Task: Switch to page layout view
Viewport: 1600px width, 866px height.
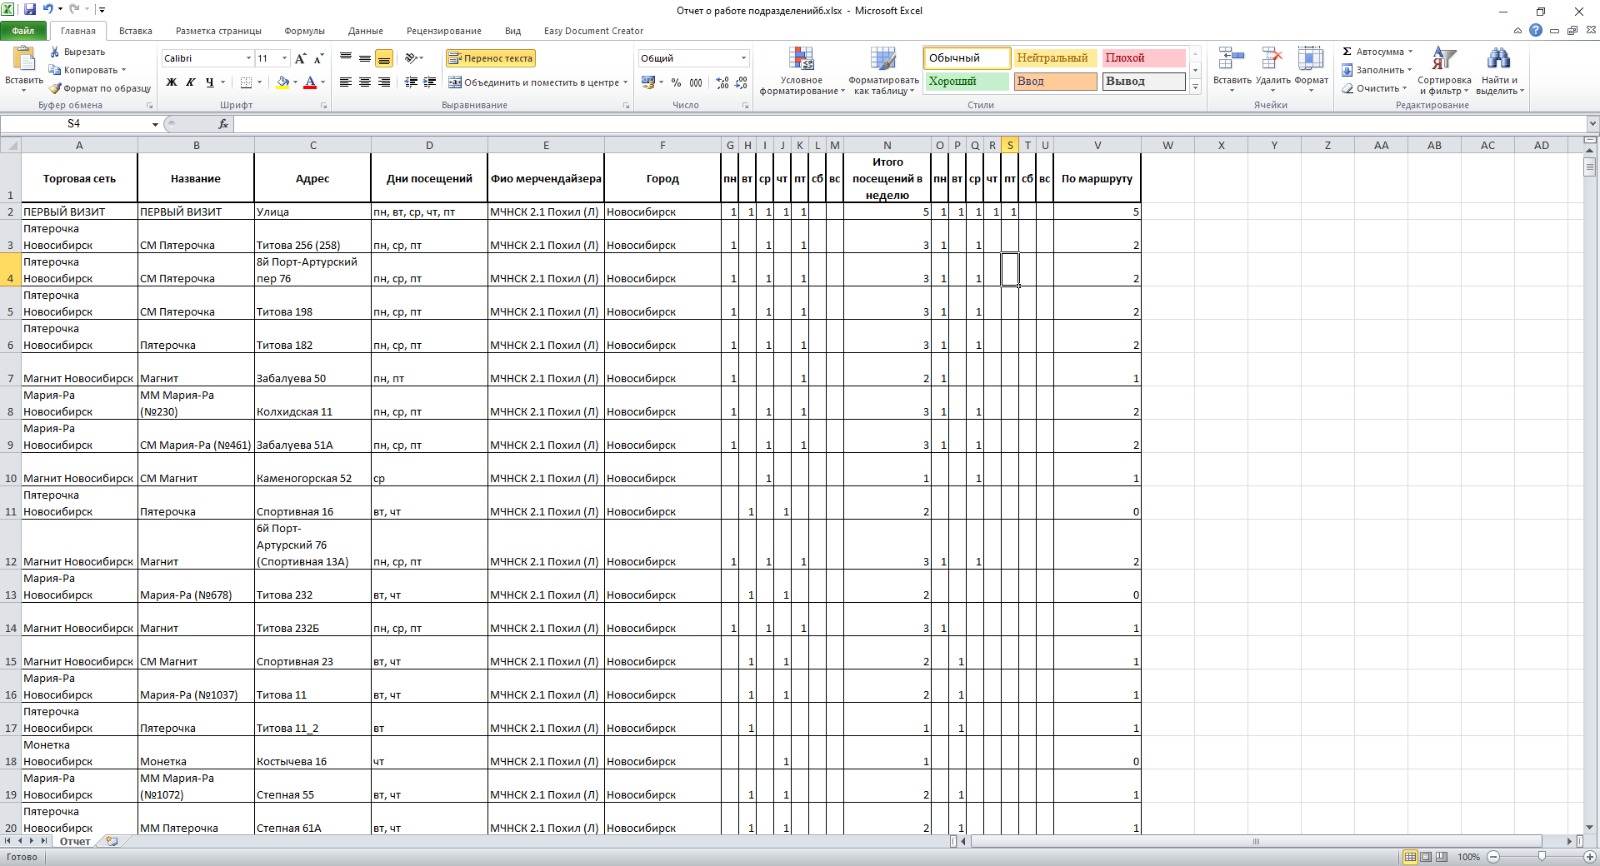Action: (1426, 857)
